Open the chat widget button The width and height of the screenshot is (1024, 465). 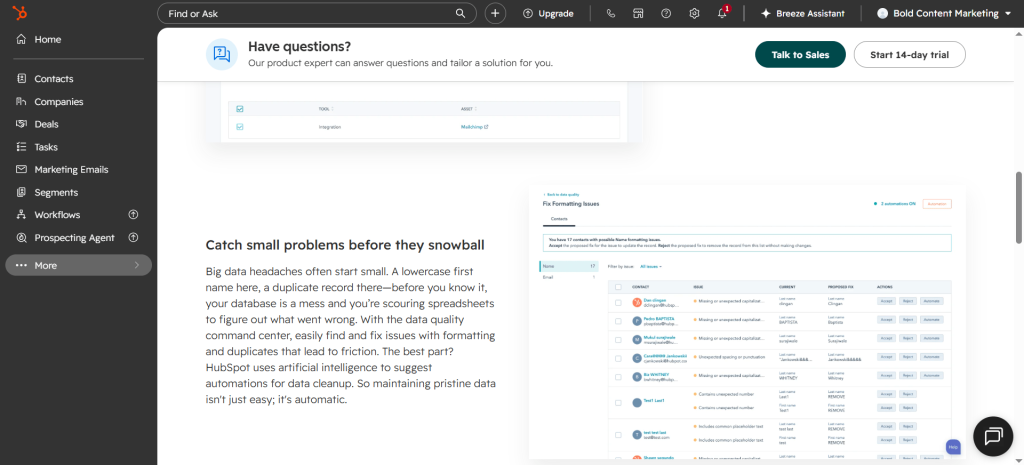(993, 436)
